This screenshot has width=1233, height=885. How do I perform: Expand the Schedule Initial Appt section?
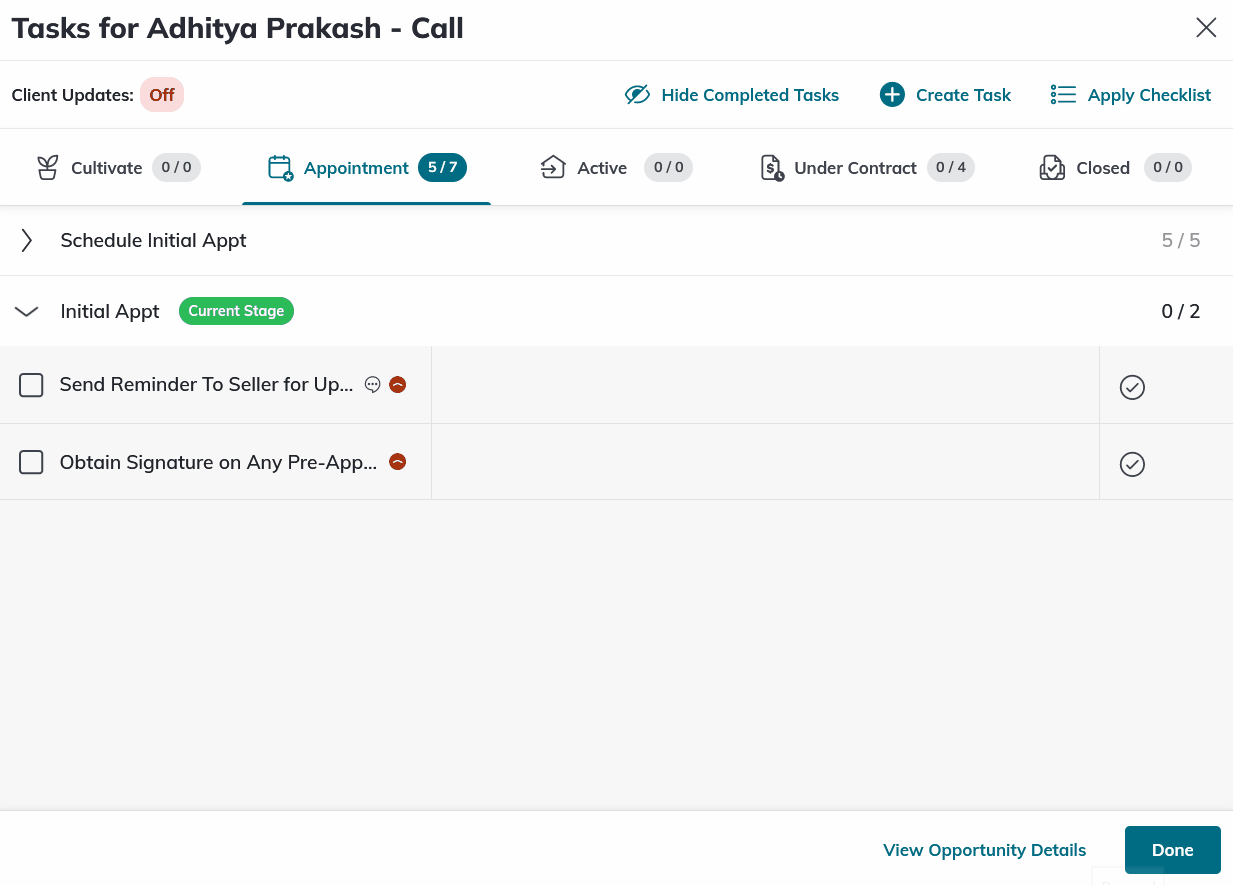pos(25,240)
